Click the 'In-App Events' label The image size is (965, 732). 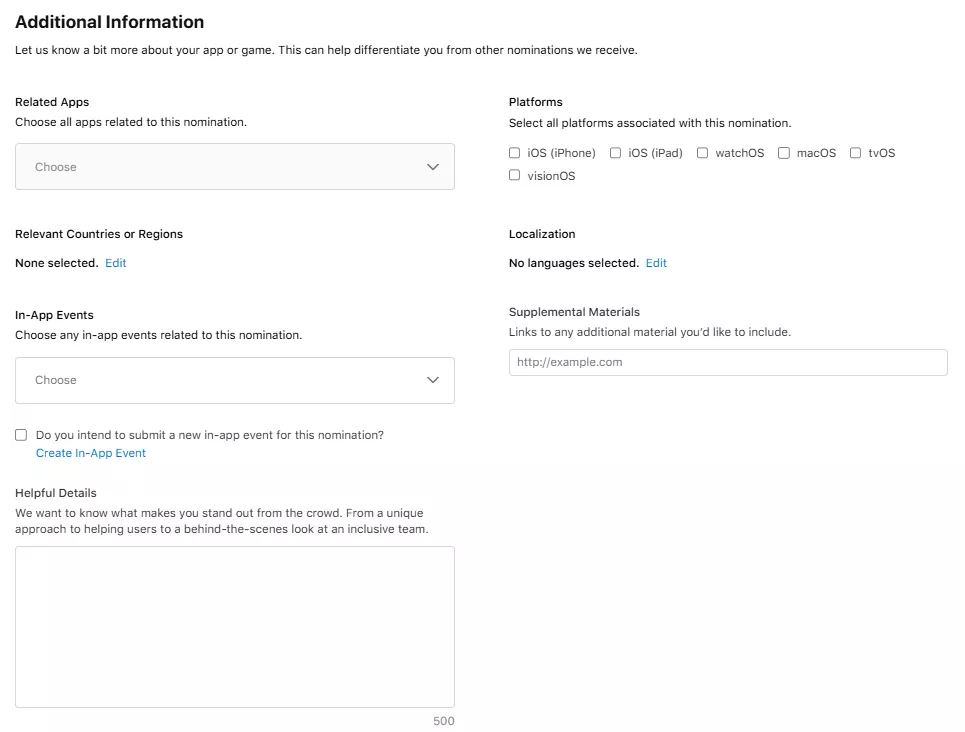point(54,315)
